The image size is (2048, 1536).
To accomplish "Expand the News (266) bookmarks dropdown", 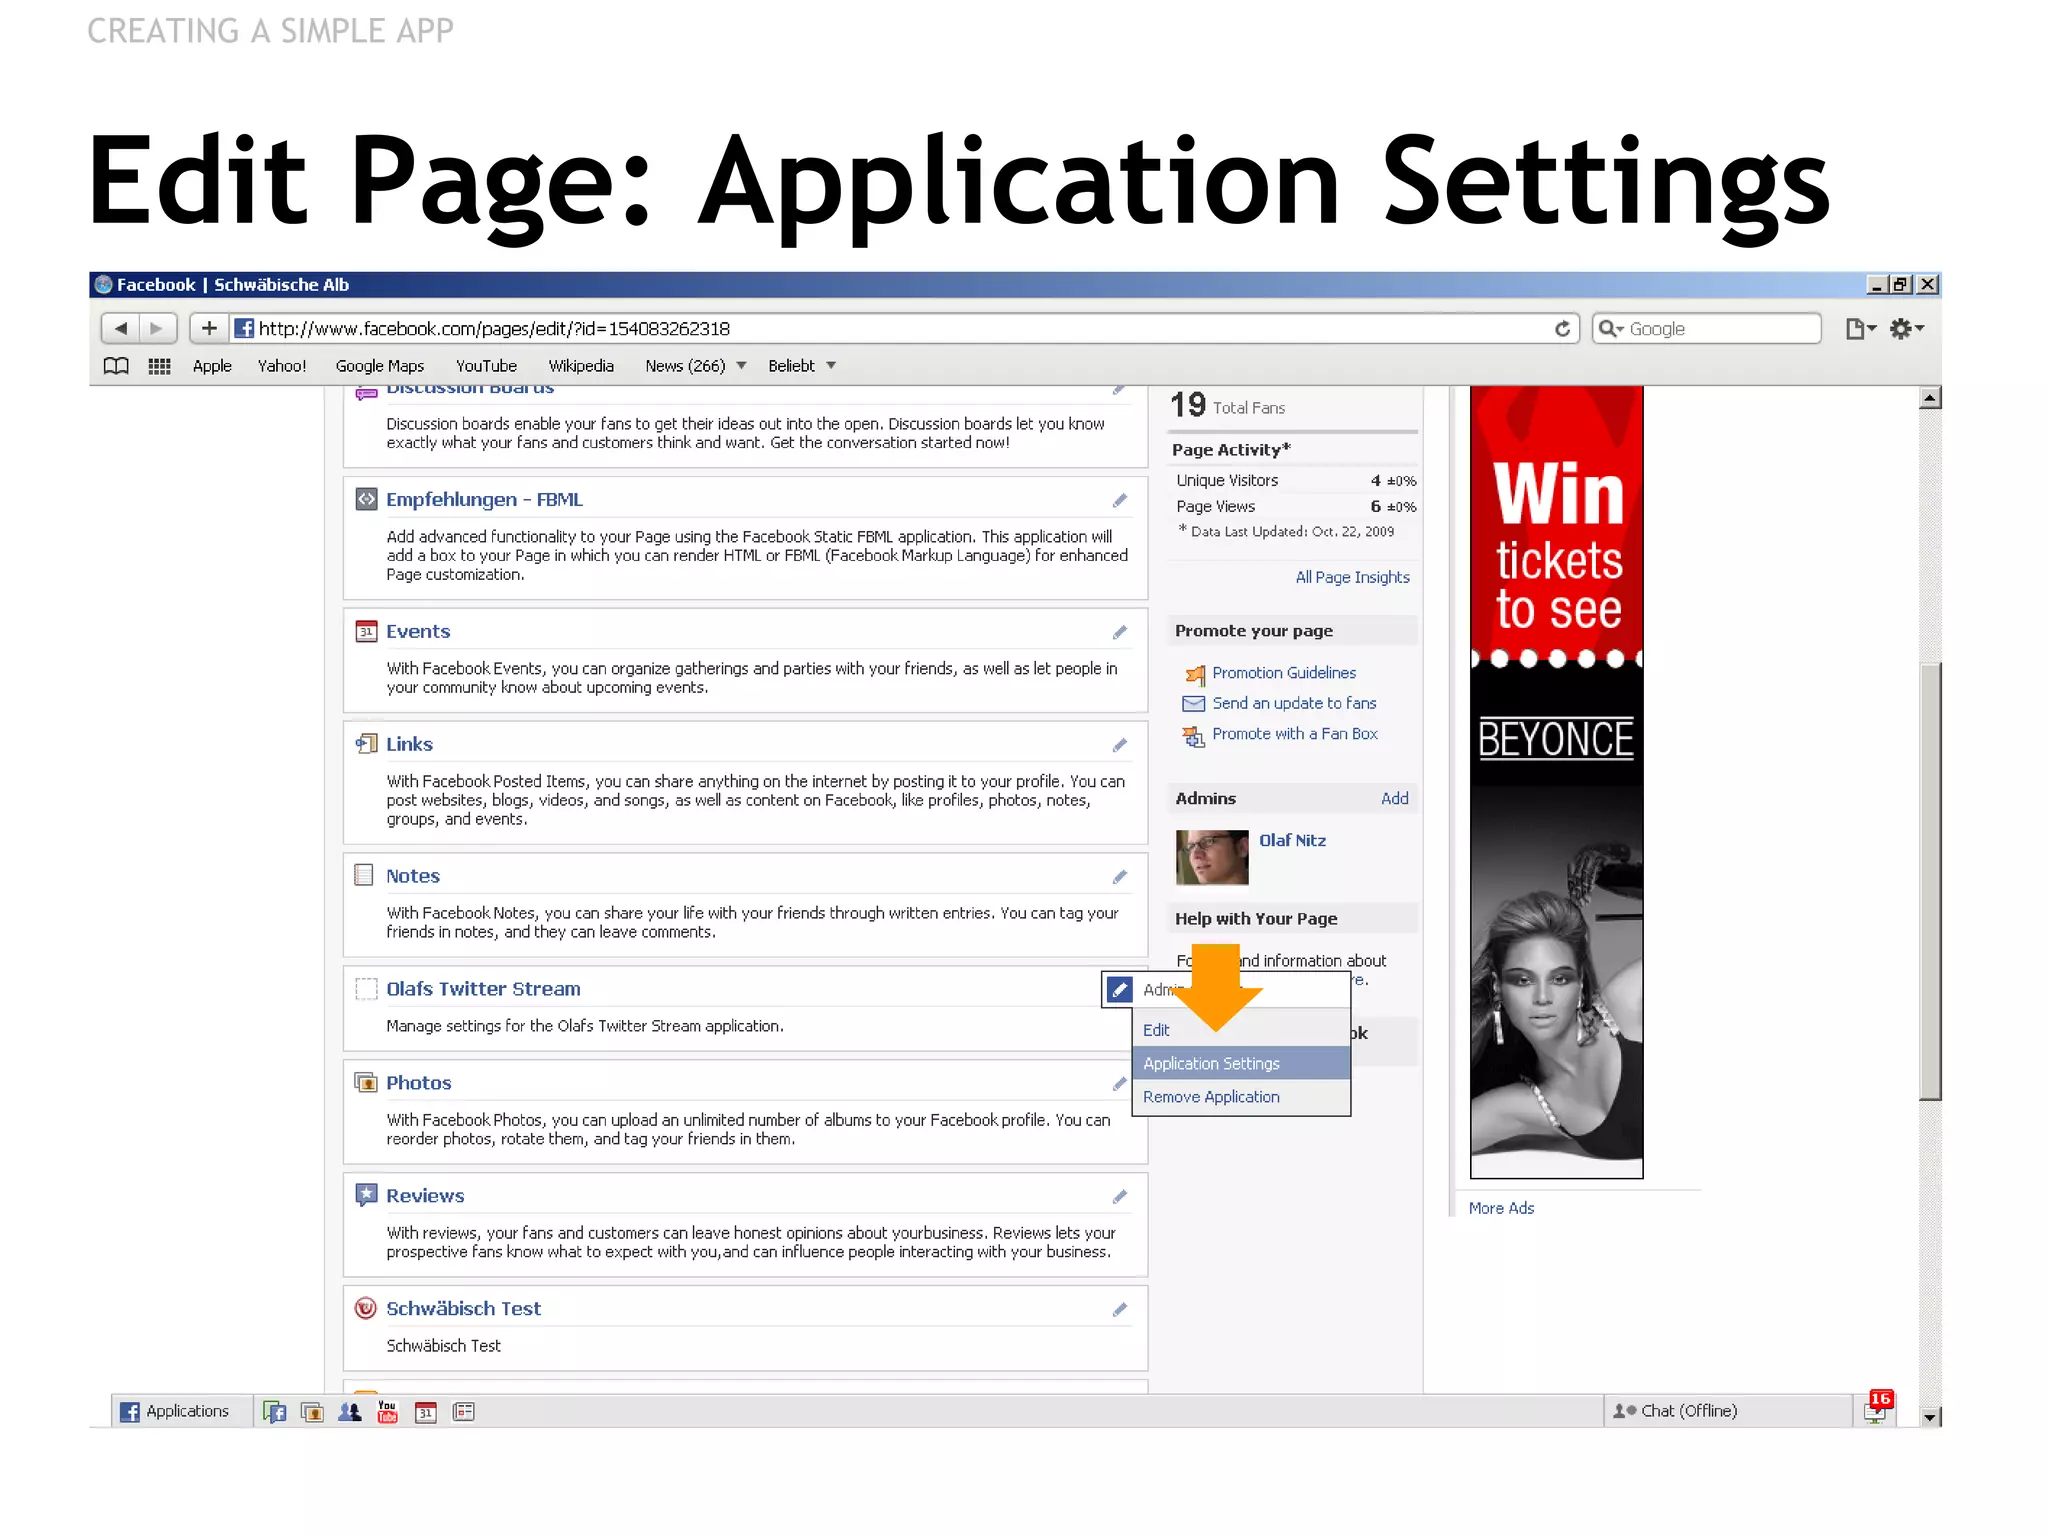I will pos(741,366).
